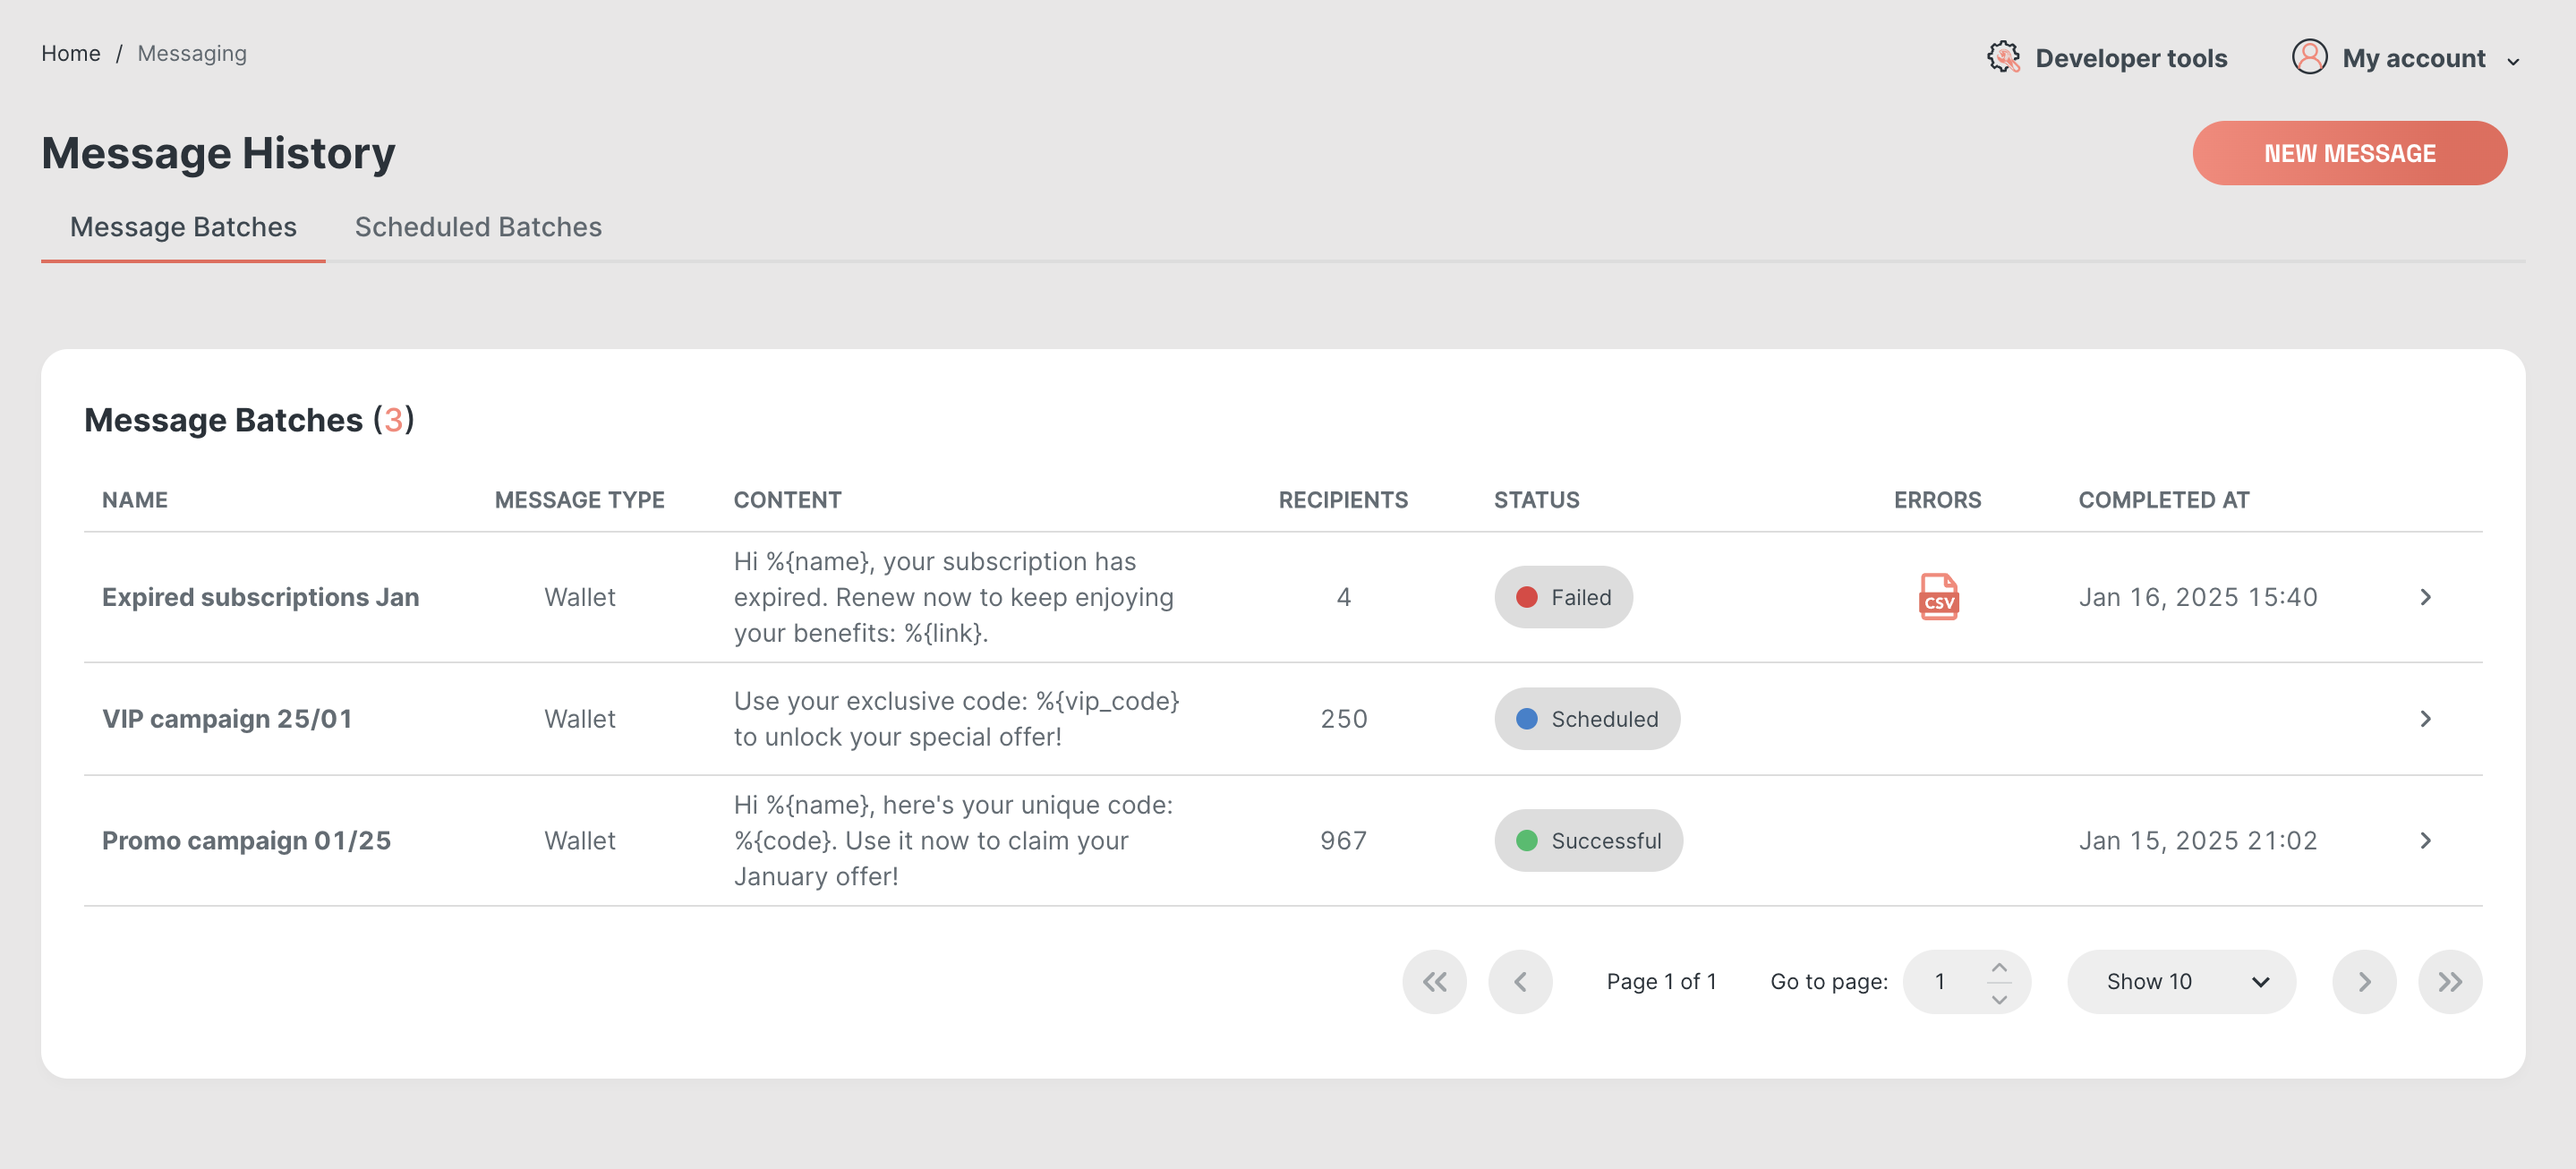Screen dimensions: 2576x1169
Task: Go to the next page
Action: 2364,981
